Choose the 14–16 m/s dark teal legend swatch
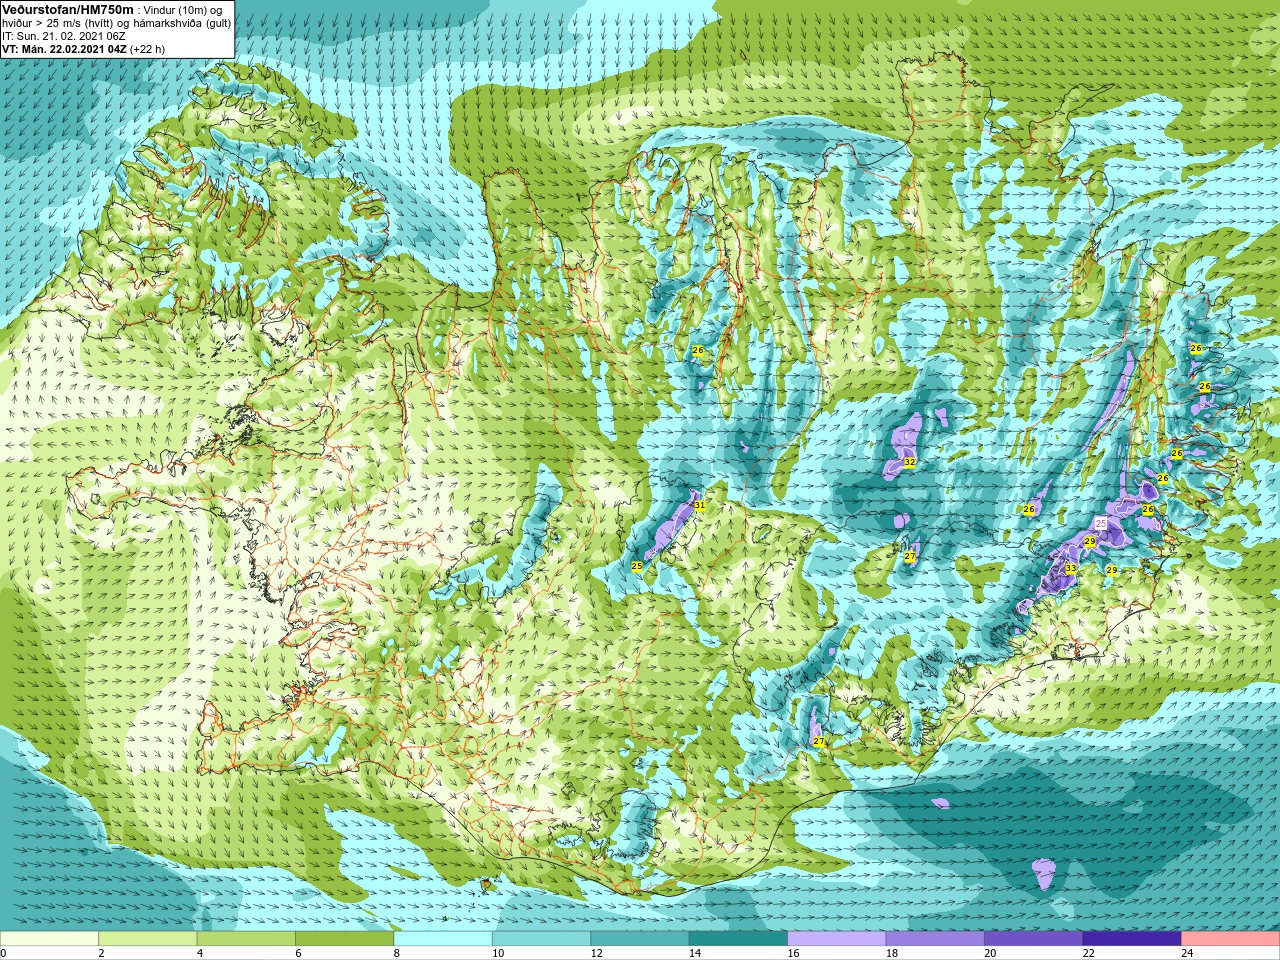 click(x=738, y=939)
